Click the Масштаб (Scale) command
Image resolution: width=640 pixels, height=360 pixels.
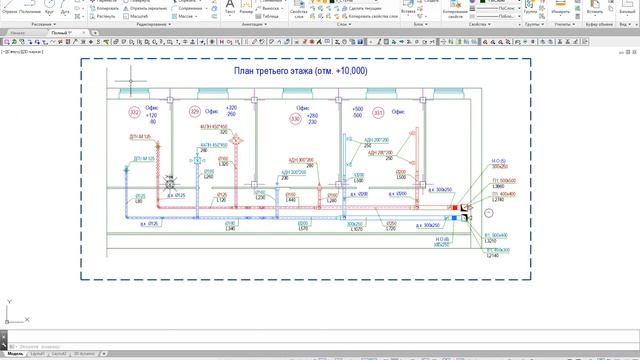pyautogui.click(x=136, y=16)
